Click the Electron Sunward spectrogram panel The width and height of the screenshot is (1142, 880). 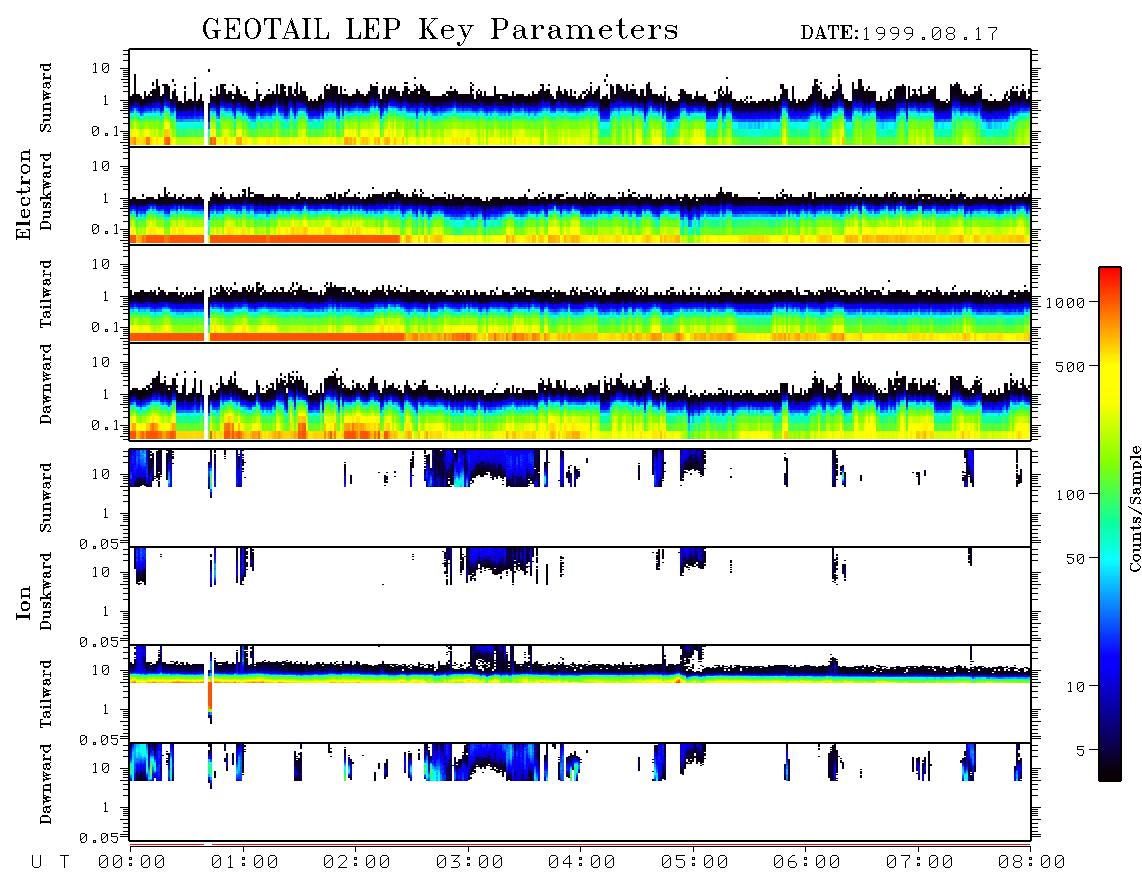point(580,98)
